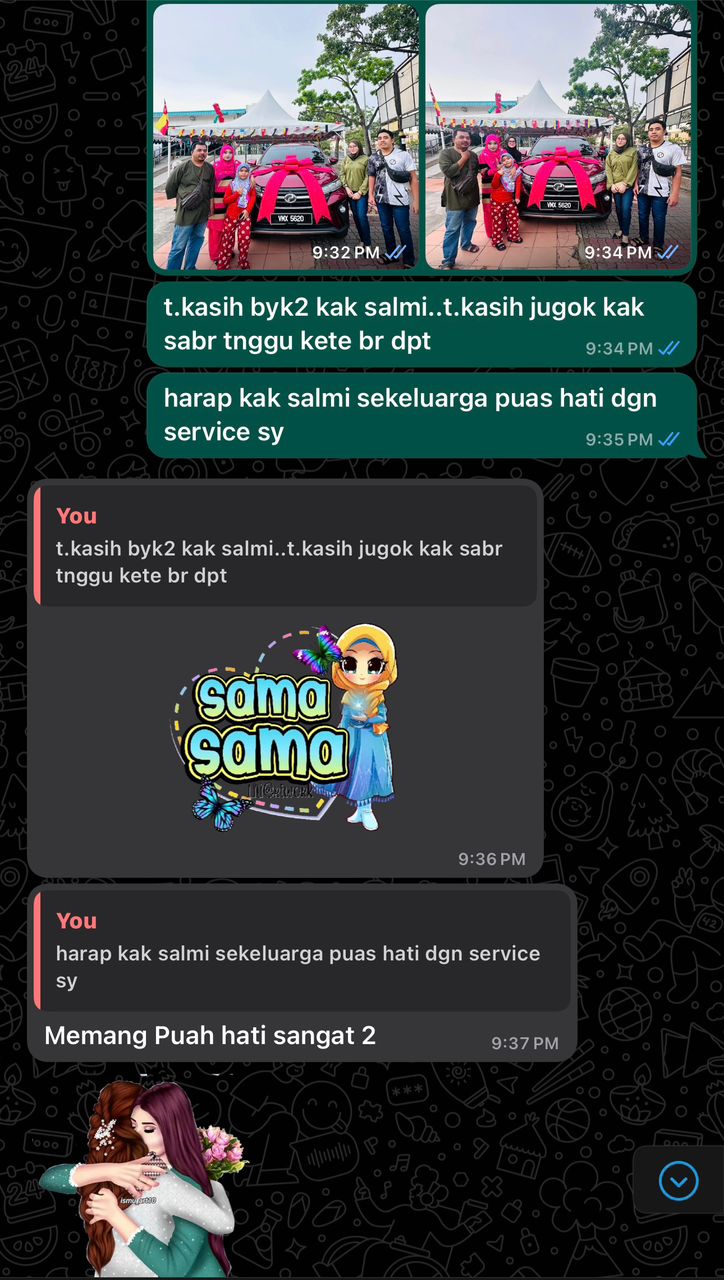
Task: Tap the 9:36 PM timestamp of sticker message
Action: tap(492, 859)
